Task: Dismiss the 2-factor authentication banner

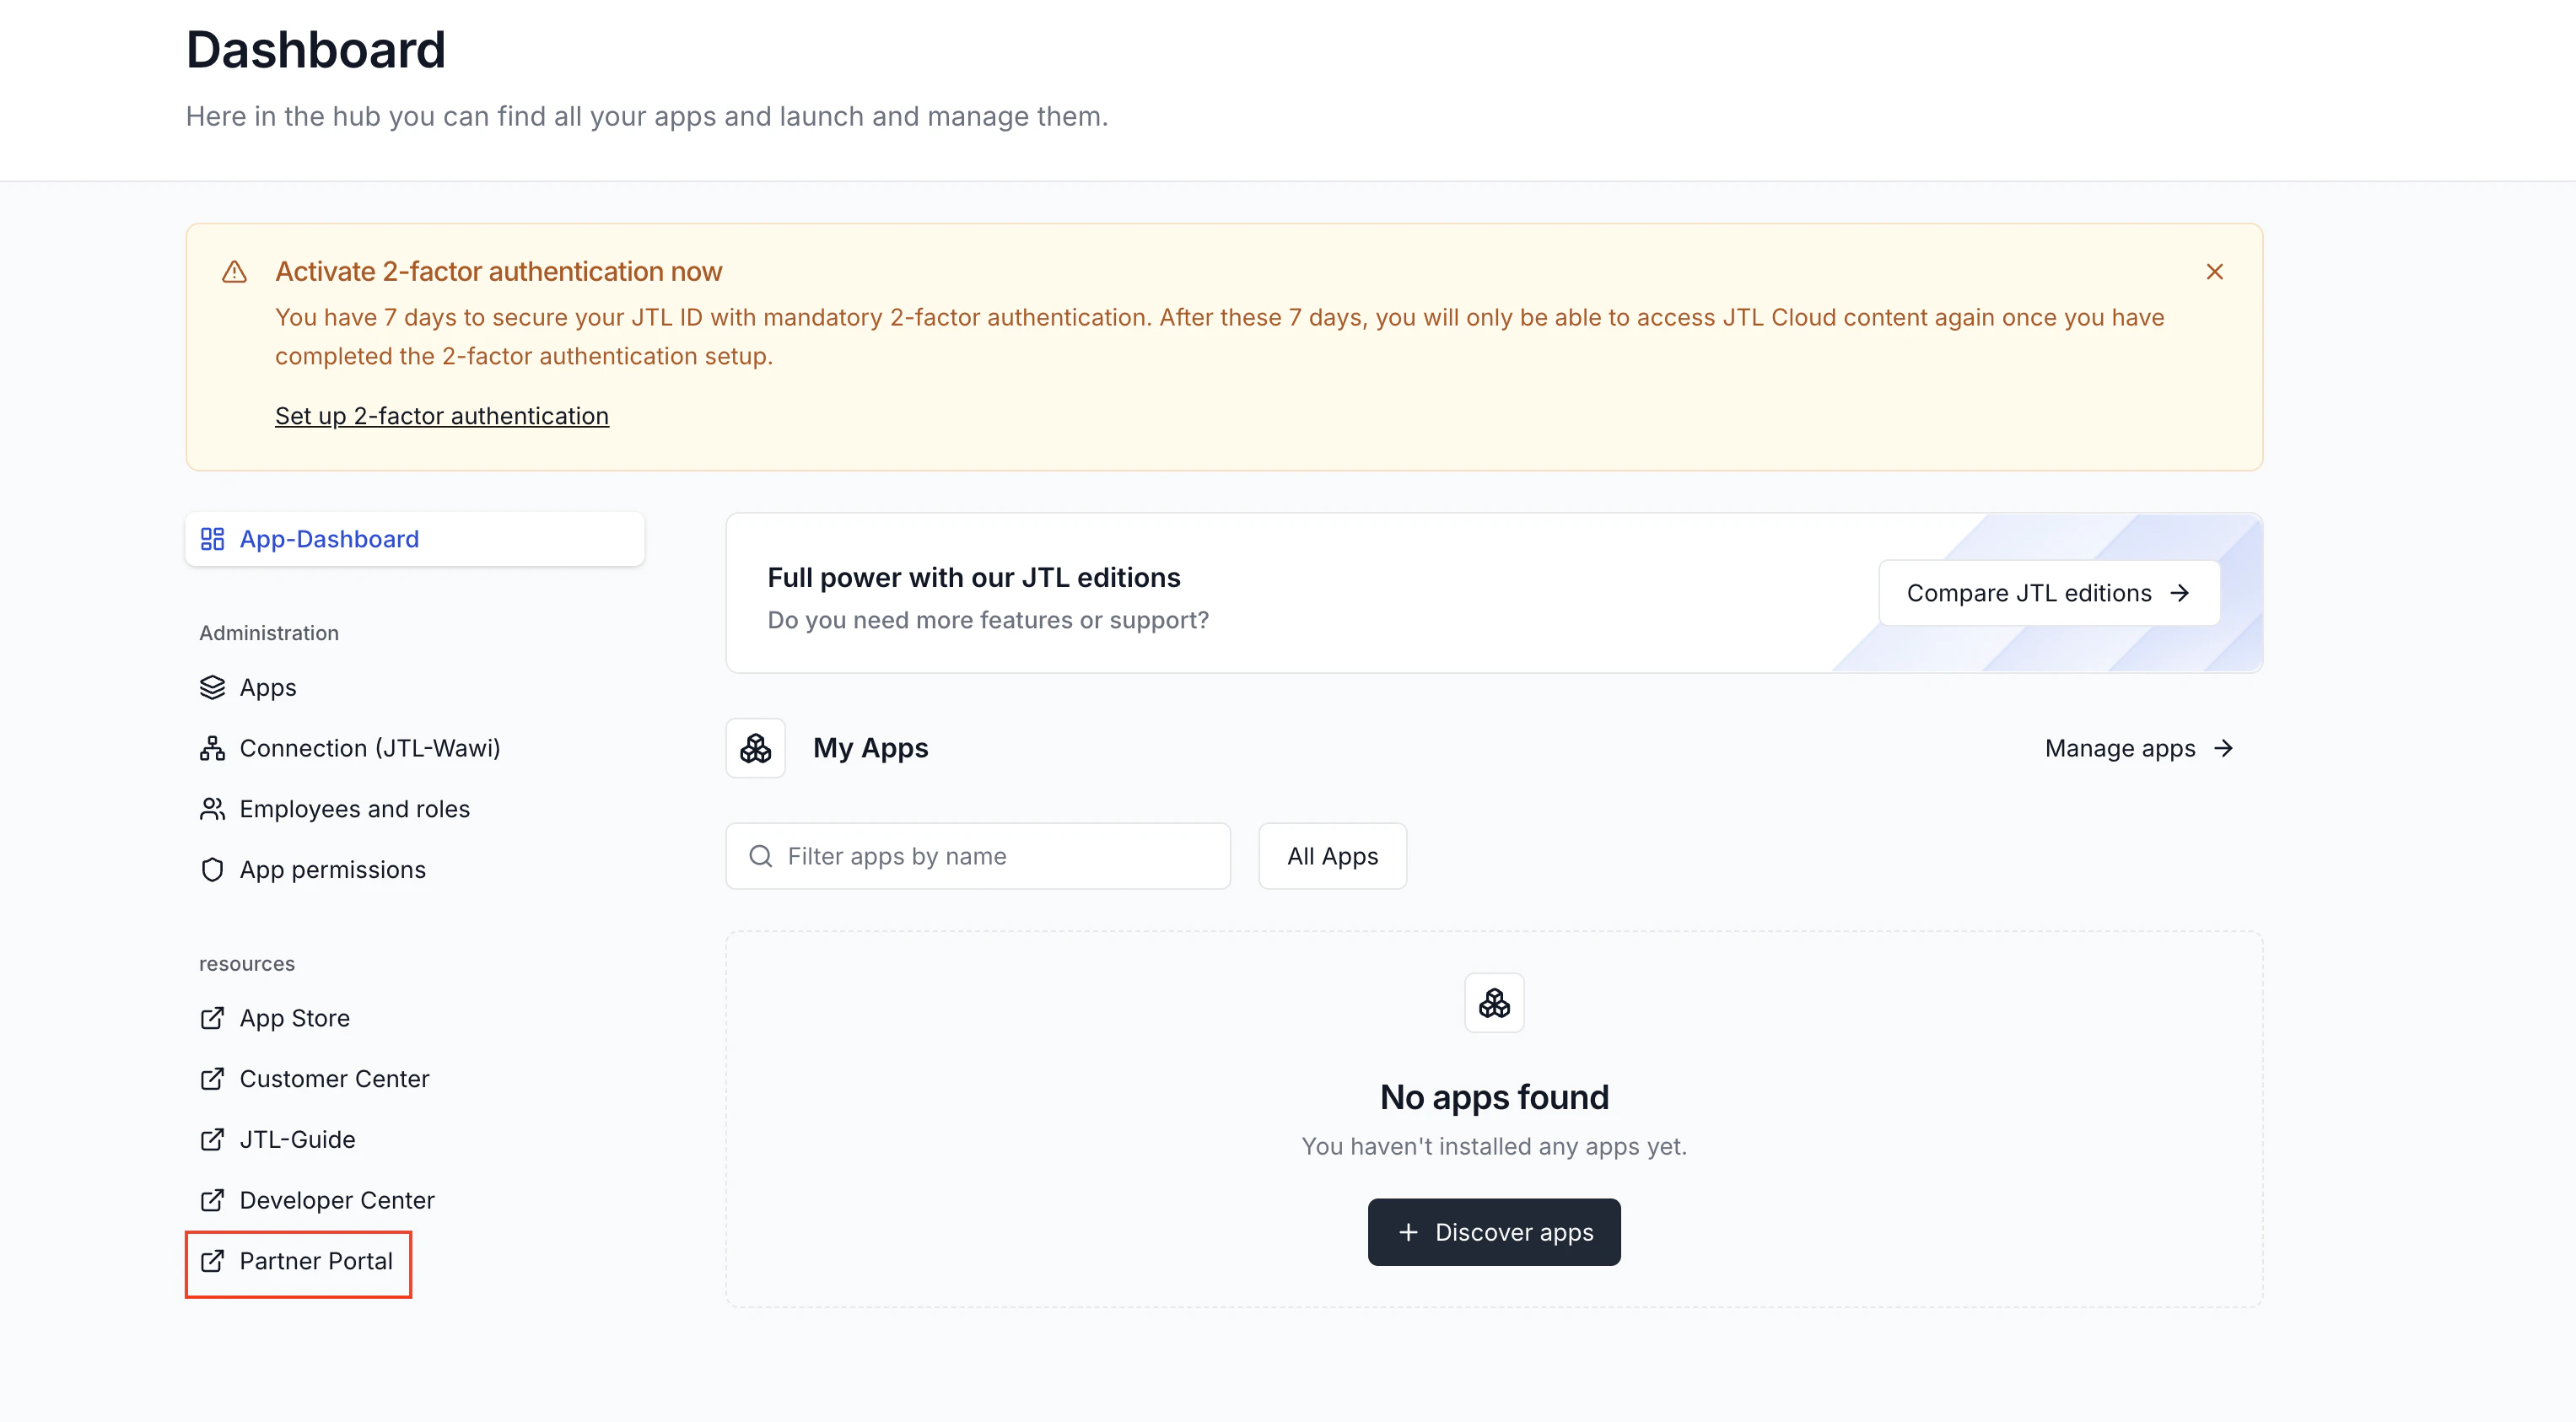Action: pyautogui.click(x=2214, y=271)
